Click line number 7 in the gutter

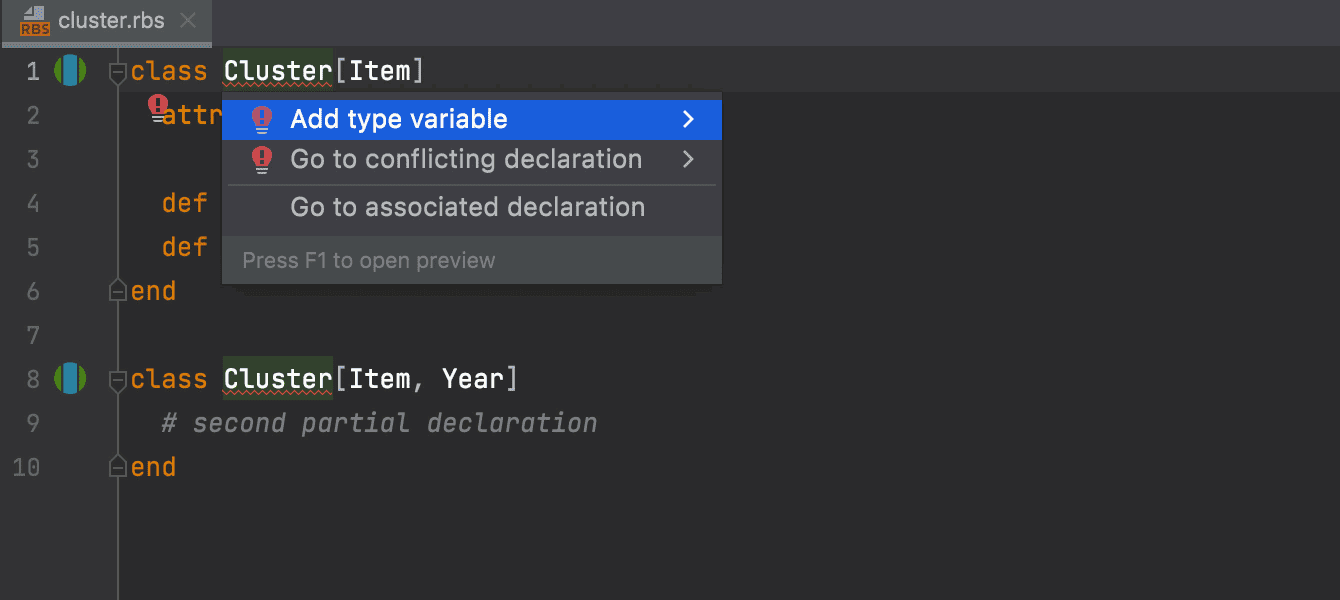(33, 335)
